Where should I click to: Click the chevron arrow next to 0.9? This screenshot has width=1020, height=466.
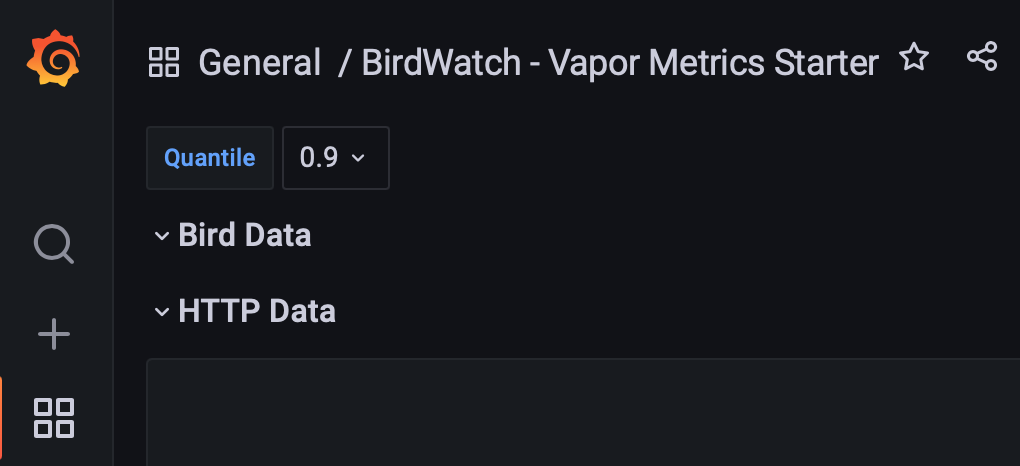tap(358, 158)
